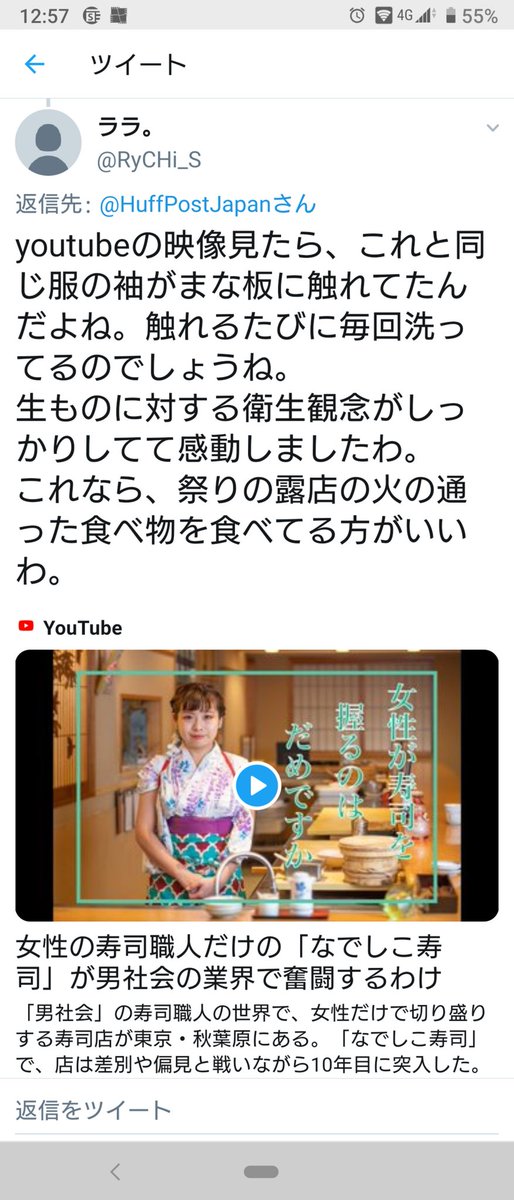
Task: Open the video thumbnail card
Action: (x=257, y=785)
